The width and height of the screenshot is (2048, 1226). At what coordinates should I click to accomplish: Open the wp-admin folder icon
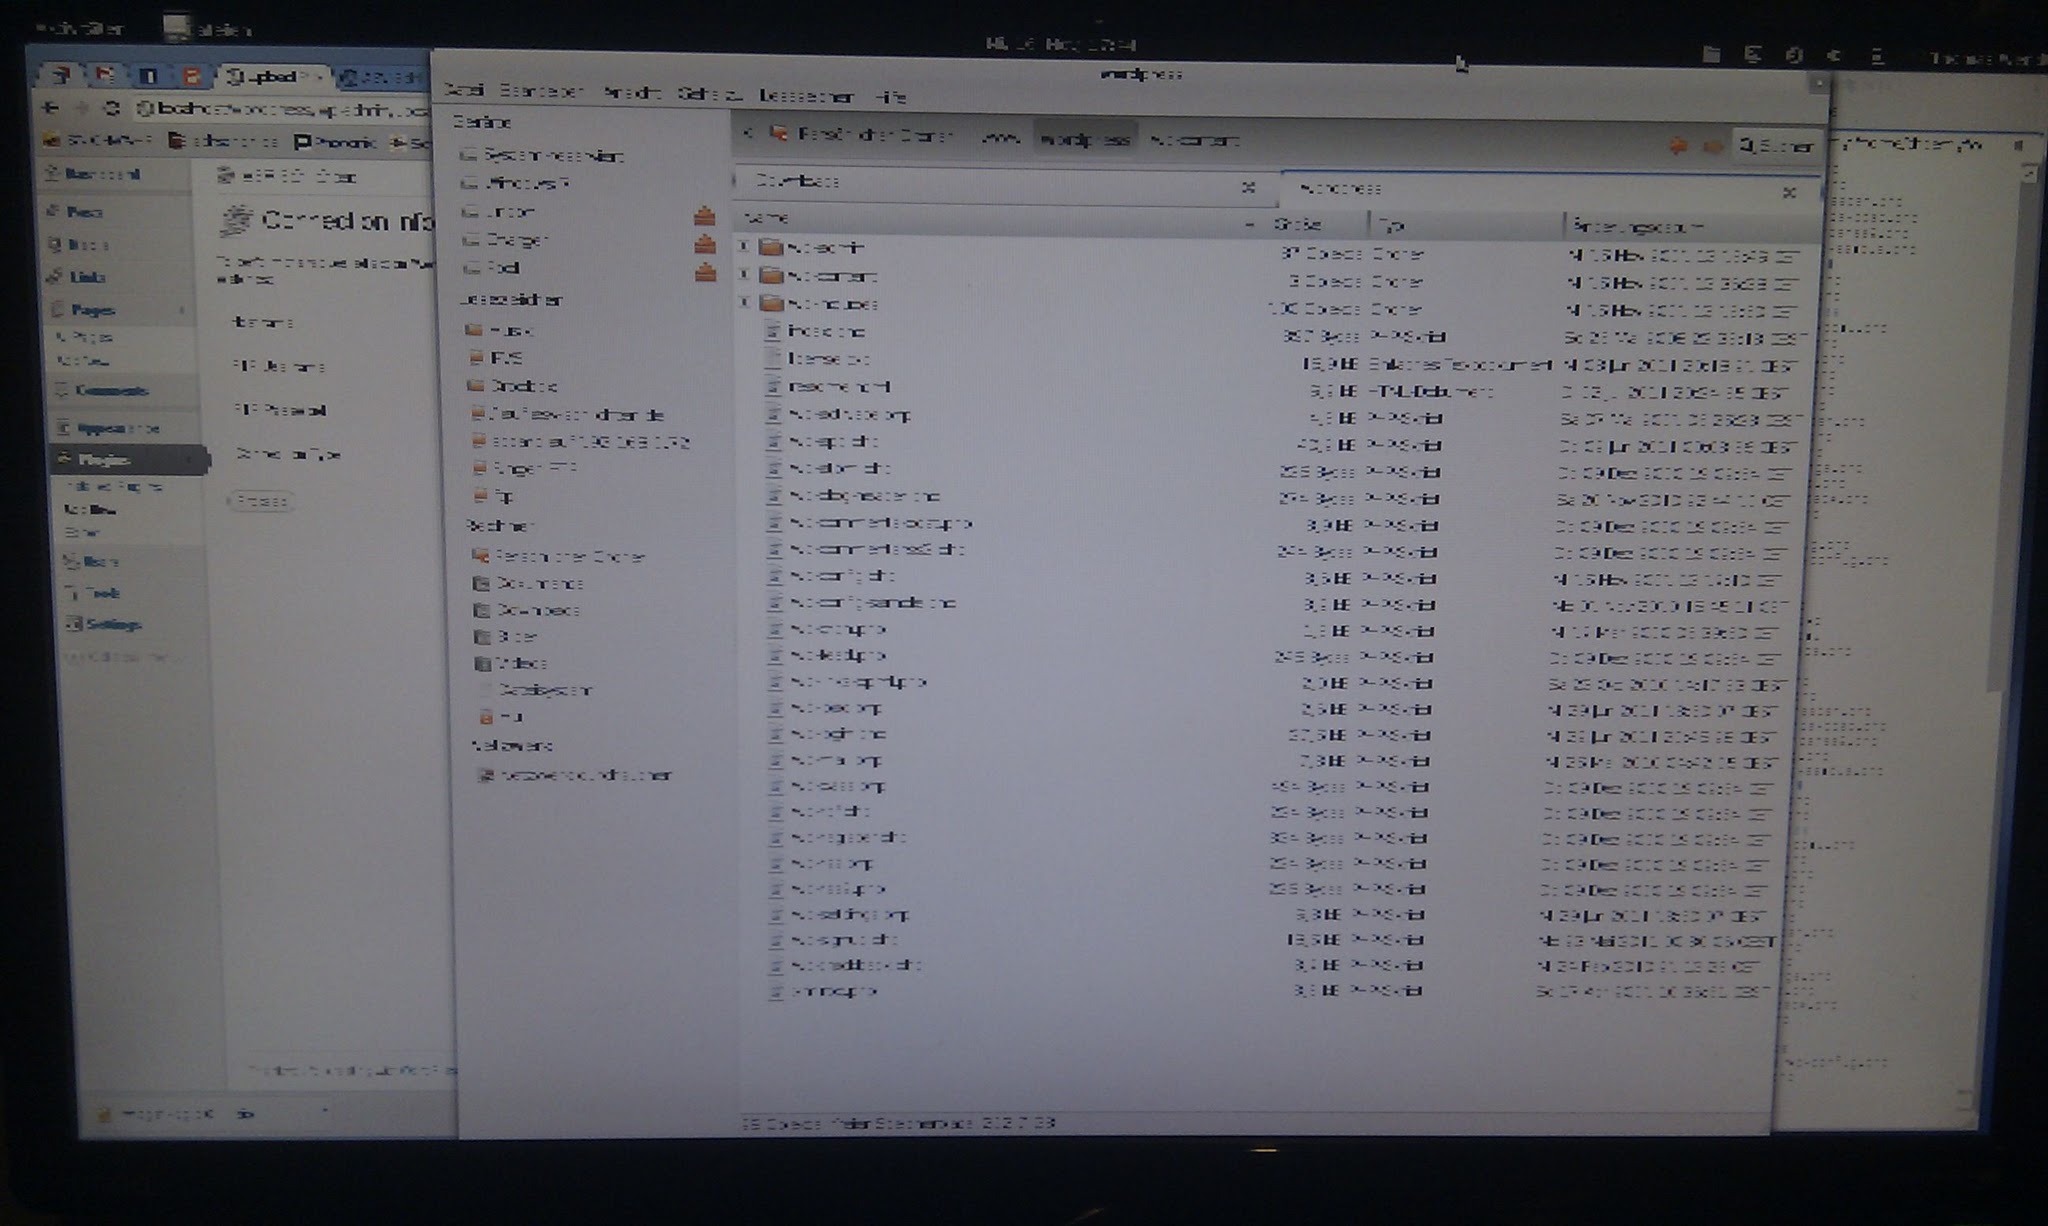pos(771,247)
